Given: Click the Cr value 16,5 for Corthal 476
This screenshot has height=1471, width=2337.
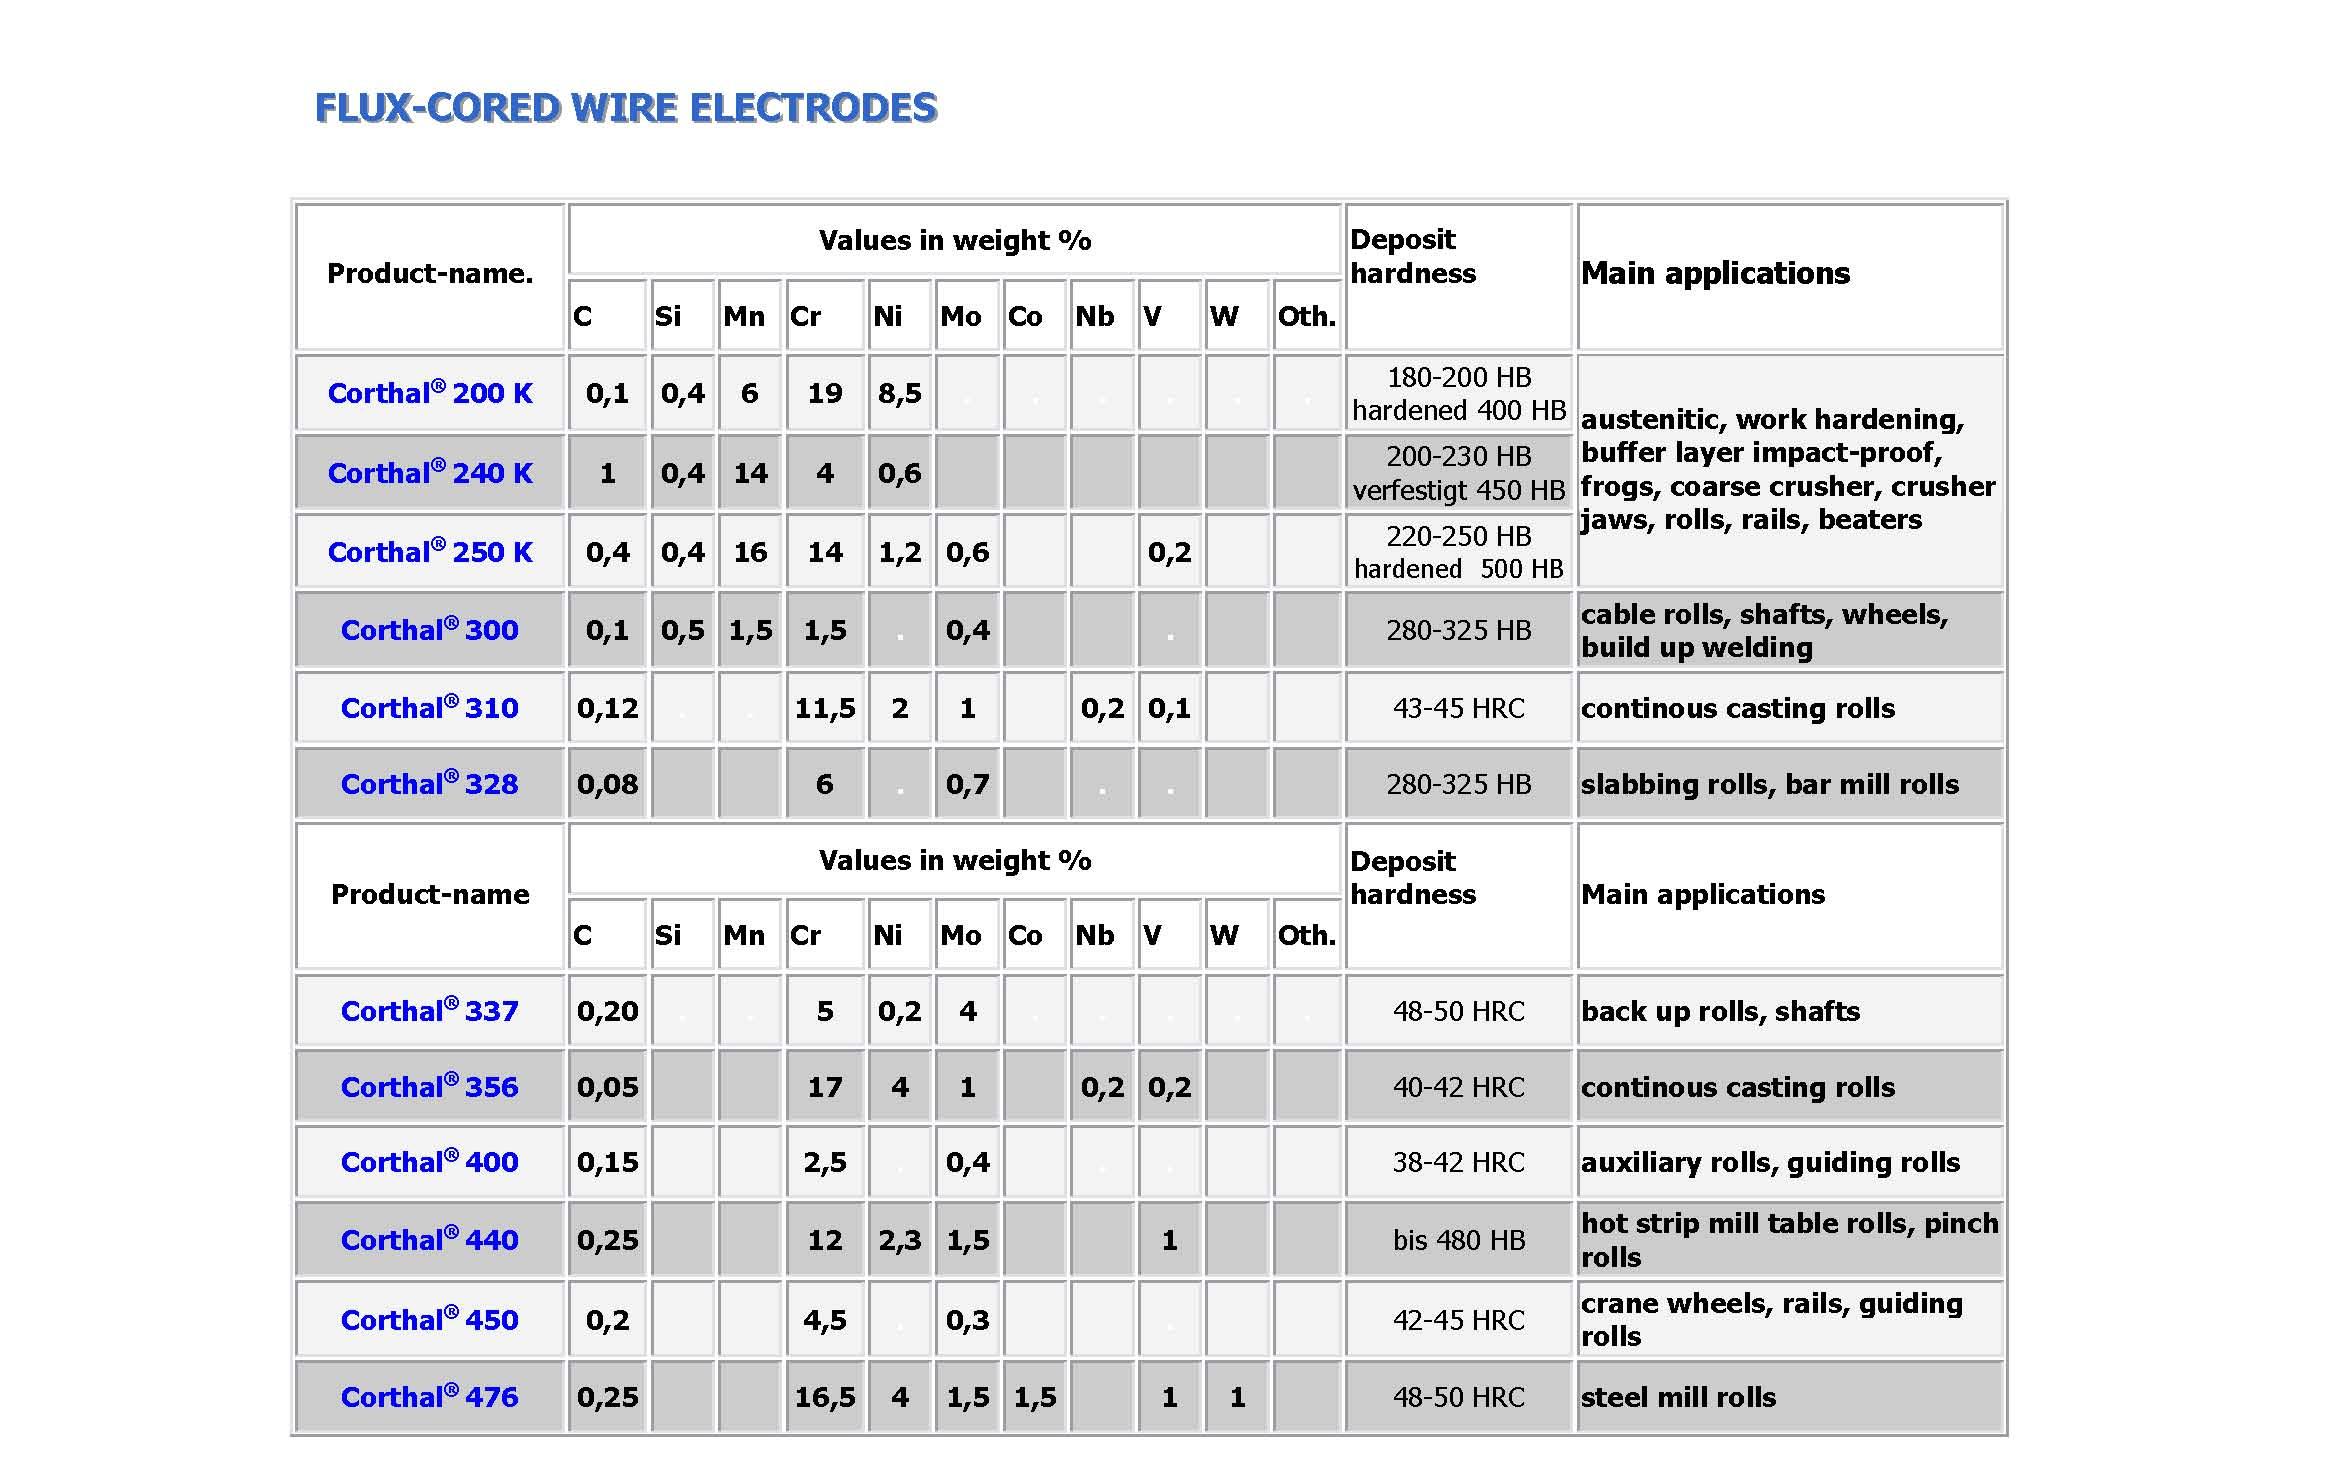Looking at the screenshot, I should point(825,1397).
